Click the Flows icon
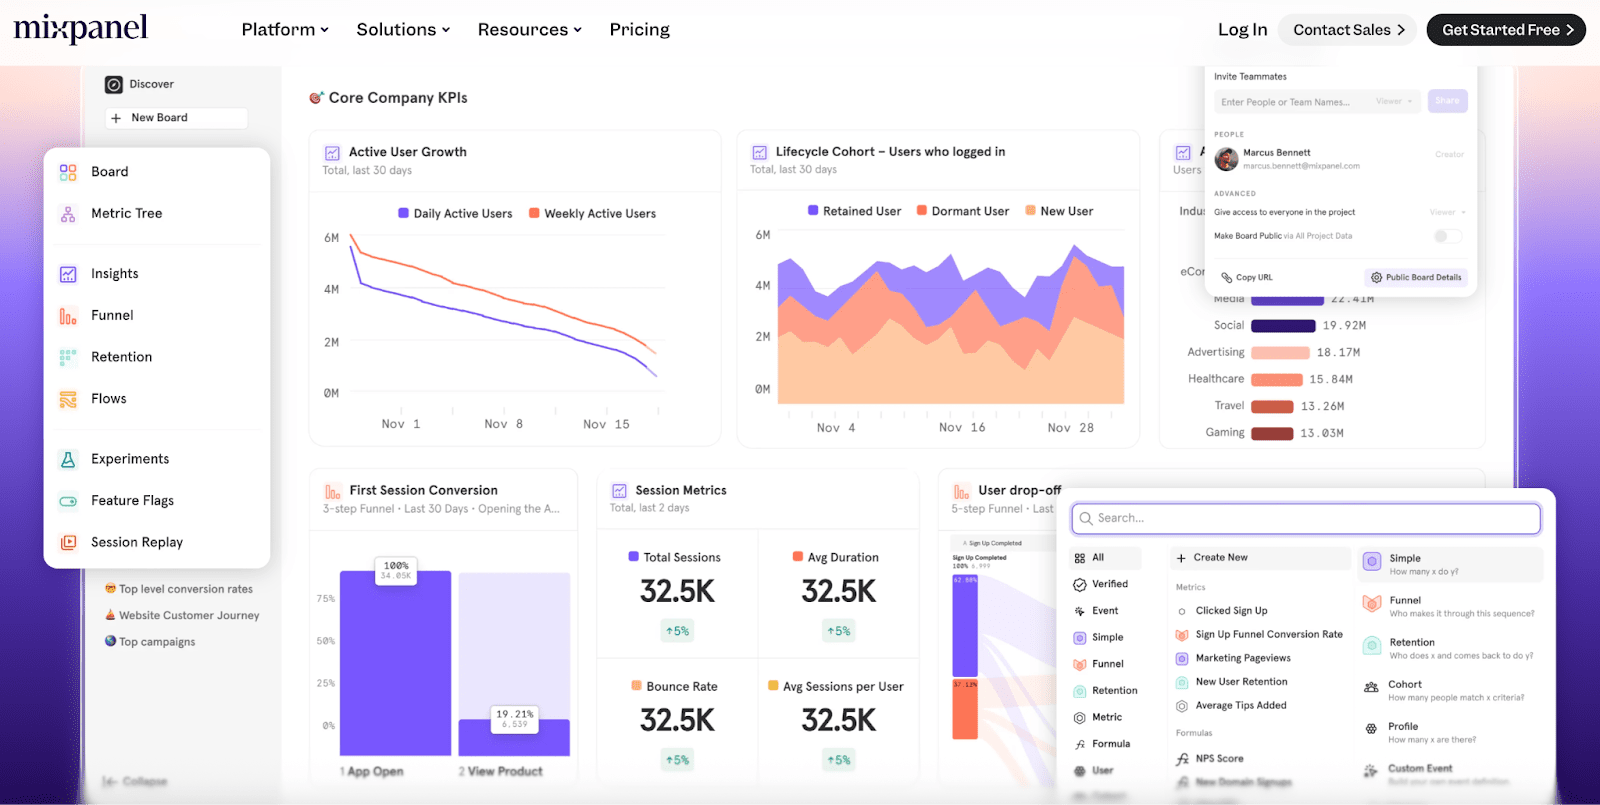The height and width of the screenshot is (805, 1600). (x=68, y=399)
